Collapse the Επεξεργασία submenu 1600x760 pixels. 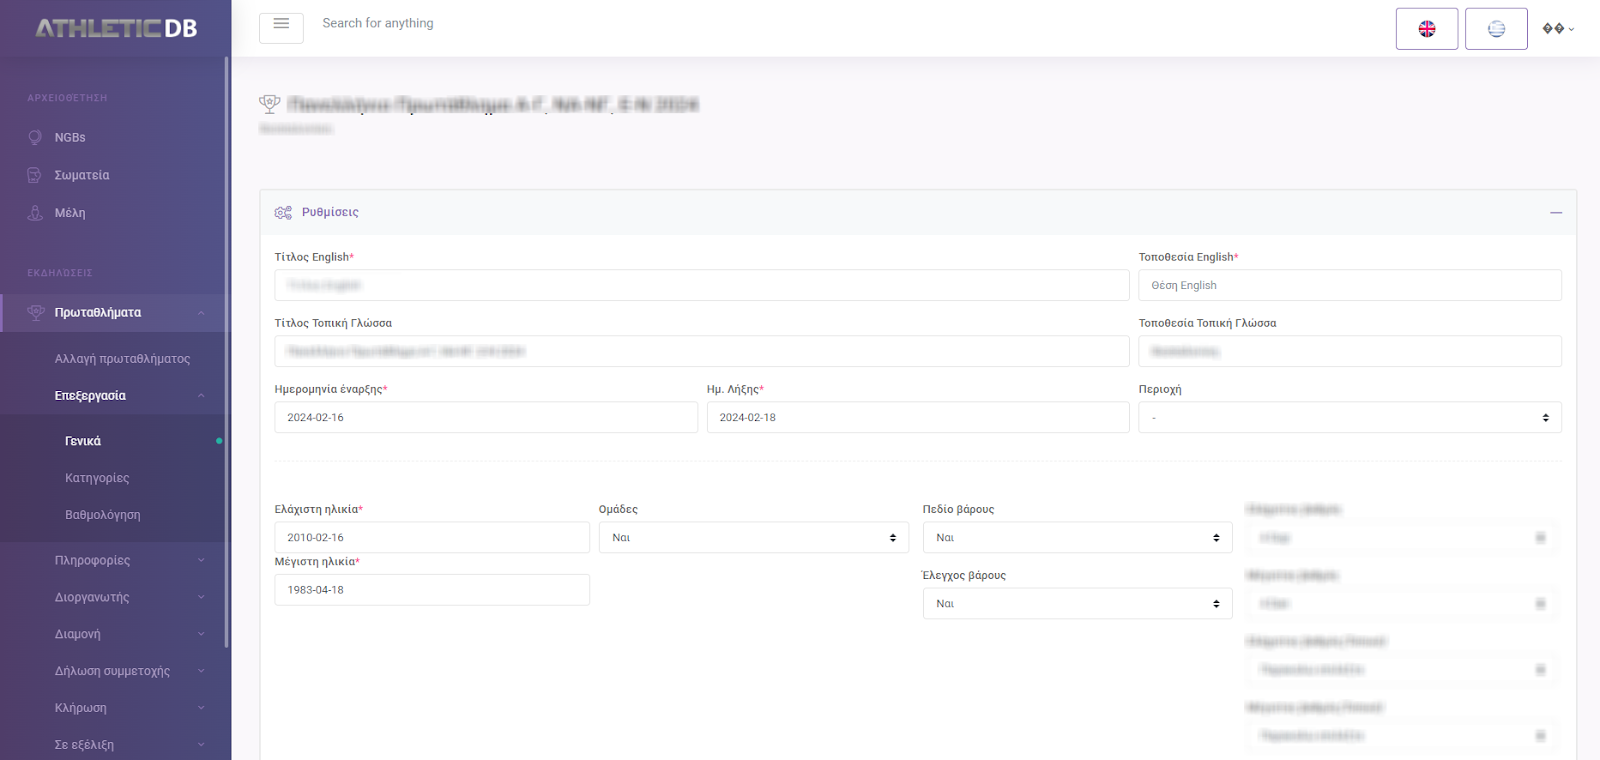point(115,396)
